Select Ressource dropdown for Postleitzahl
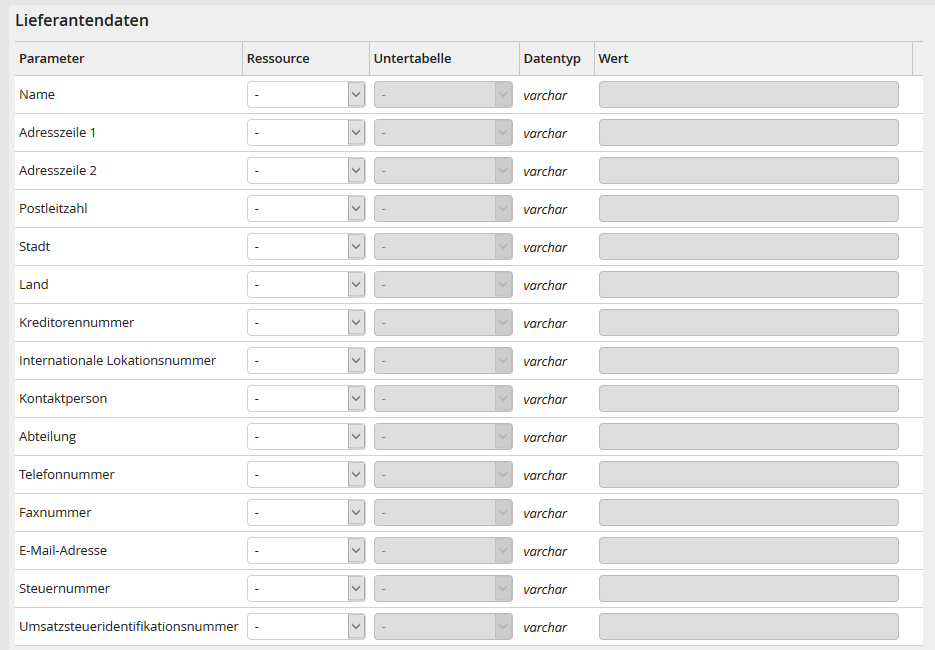This screenshot has width=935, height=650. [306, 209]
